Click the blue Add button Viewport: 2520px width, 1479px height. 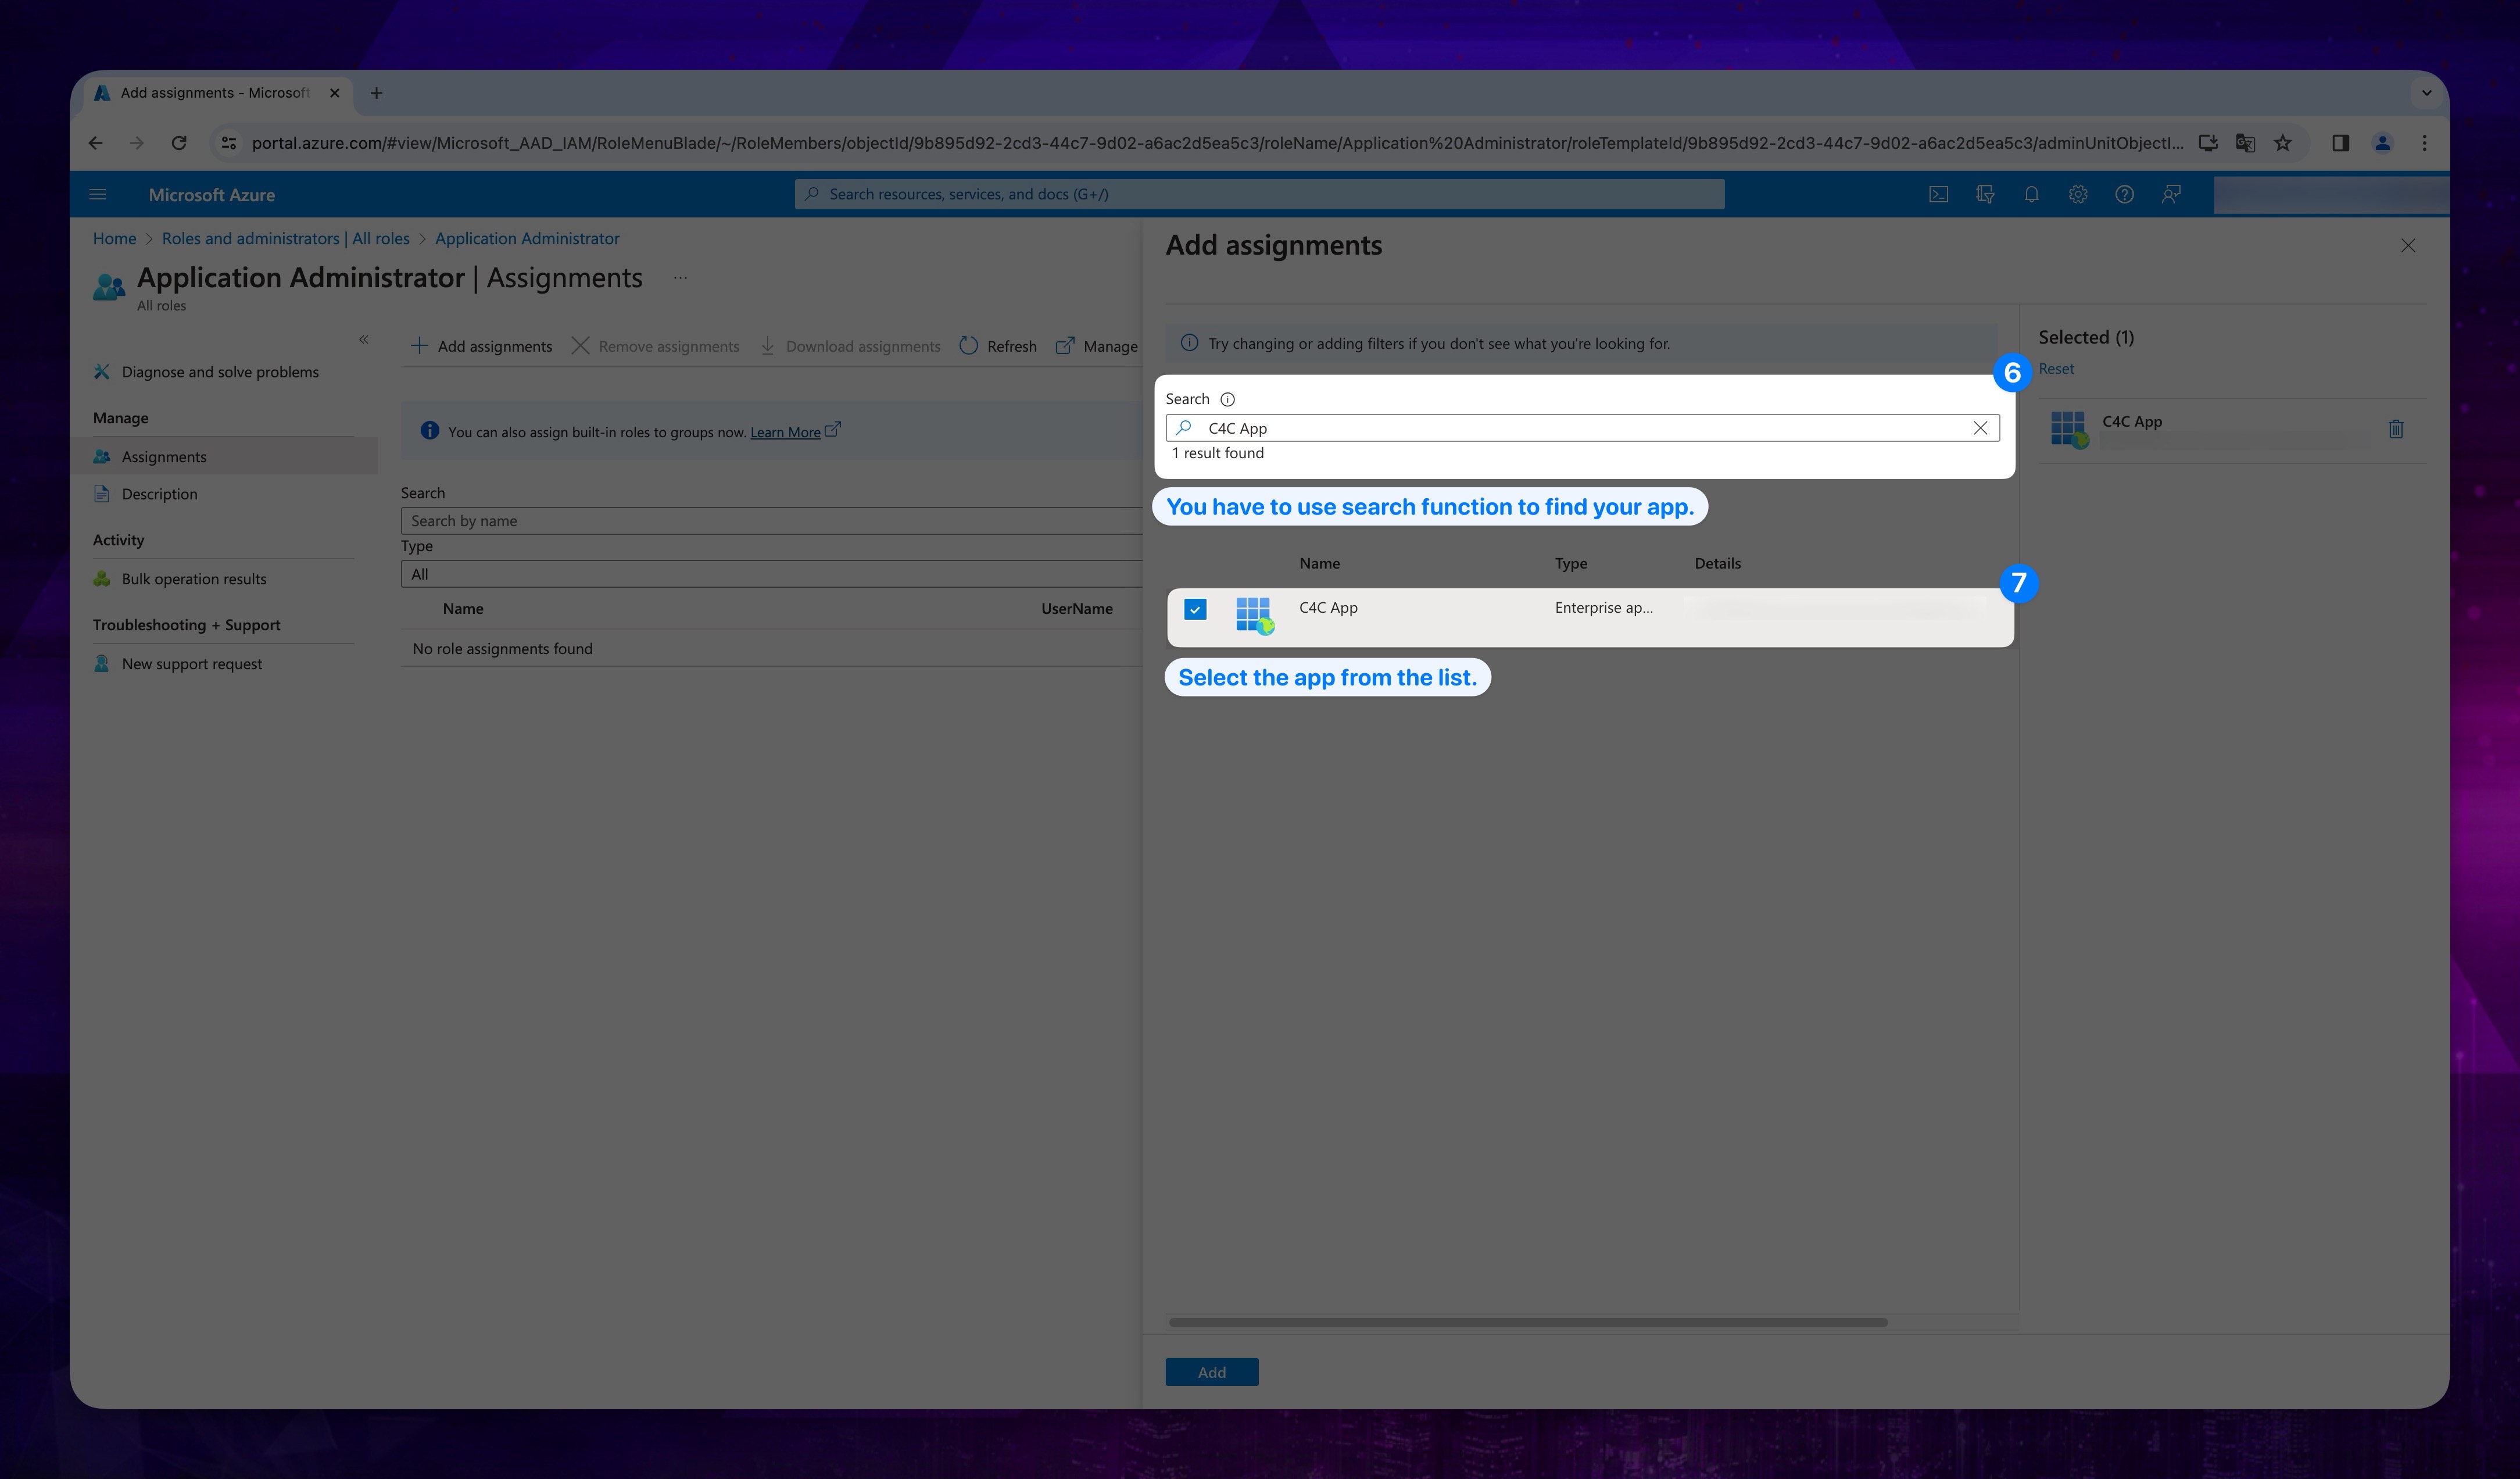click(1212, 1372)
